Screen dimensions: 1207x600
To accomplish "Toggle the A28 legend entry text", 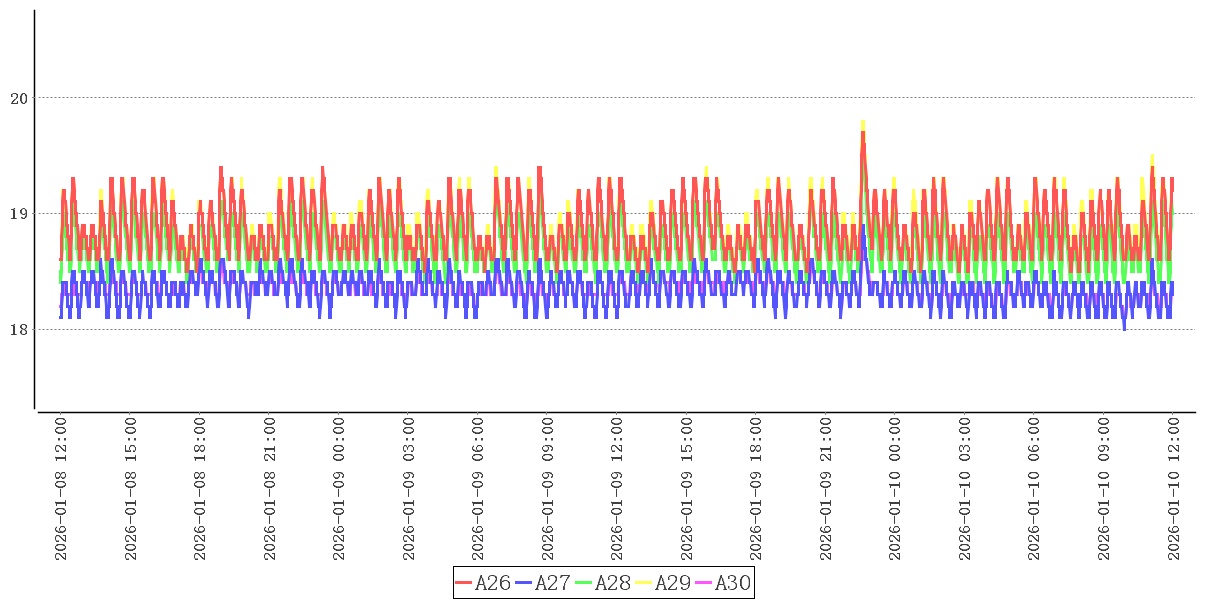I will coord(612,583).
